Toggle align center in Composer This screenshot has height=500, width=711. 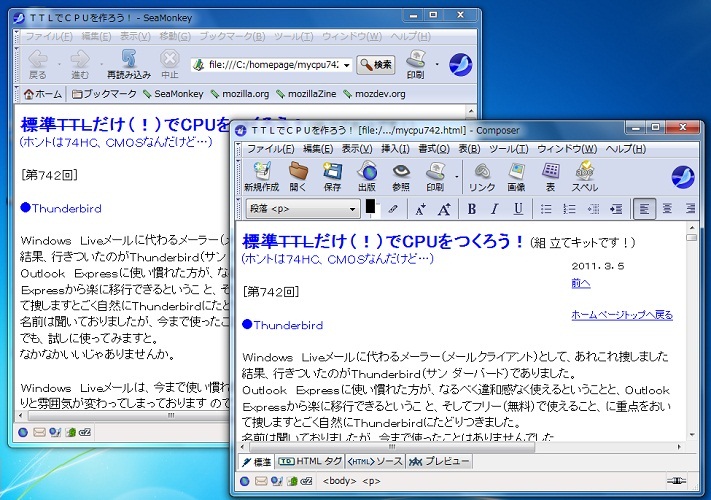pos(667,209)
